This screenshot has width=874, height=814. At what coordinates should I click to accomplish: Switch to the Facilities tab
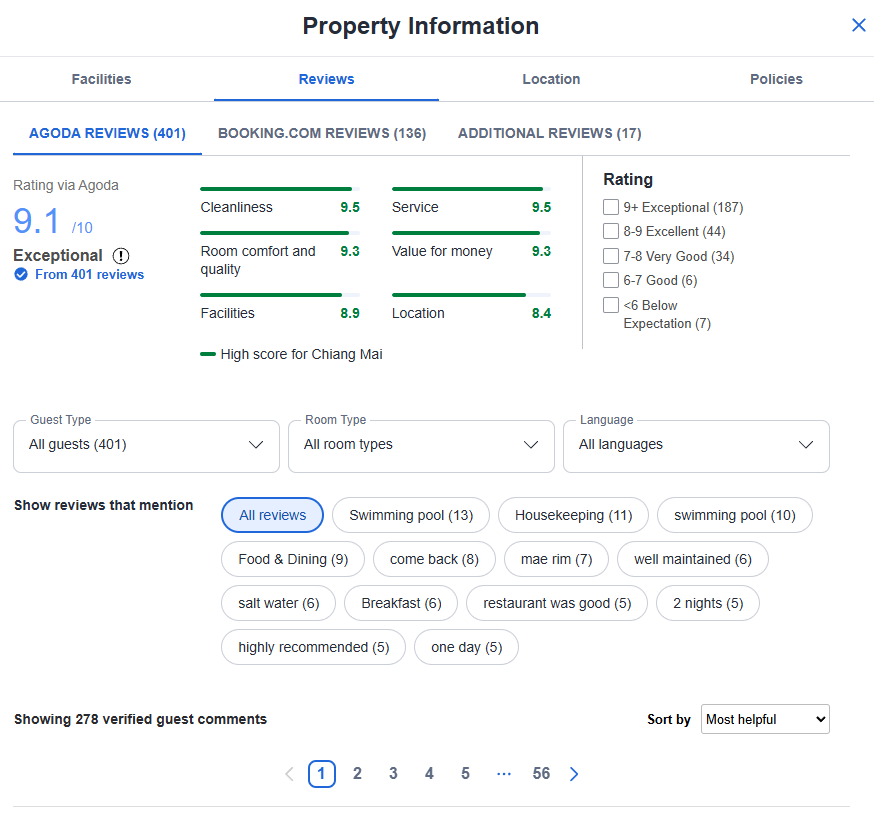click(x=101, y=79)
